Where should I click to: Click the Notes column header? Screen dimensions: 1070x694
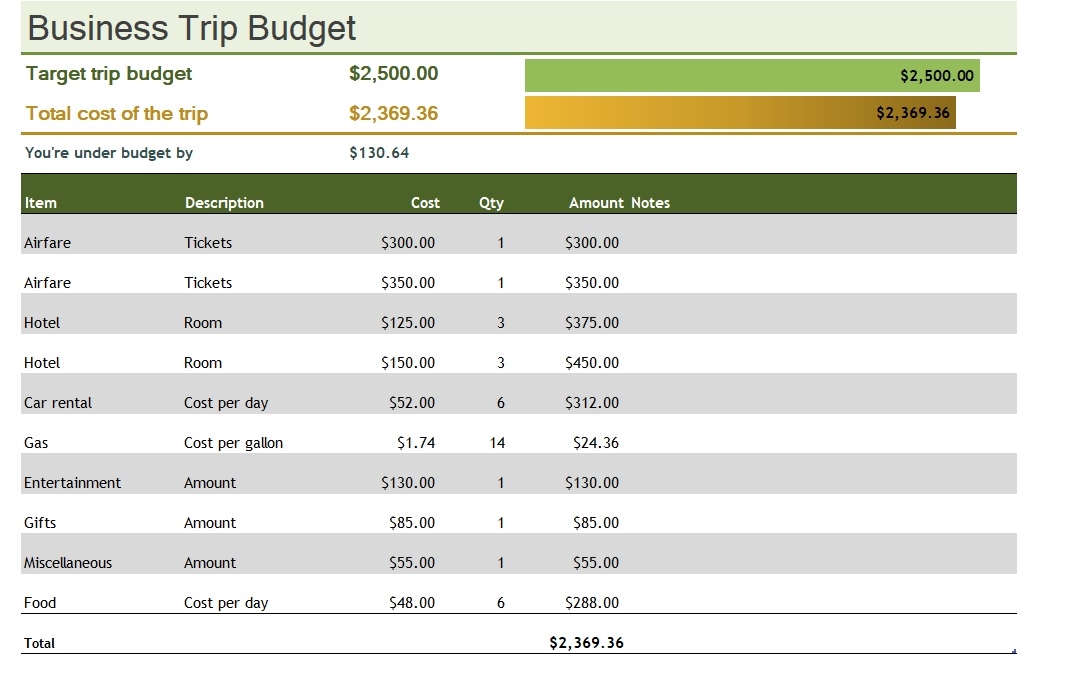[x=651, y=203]
